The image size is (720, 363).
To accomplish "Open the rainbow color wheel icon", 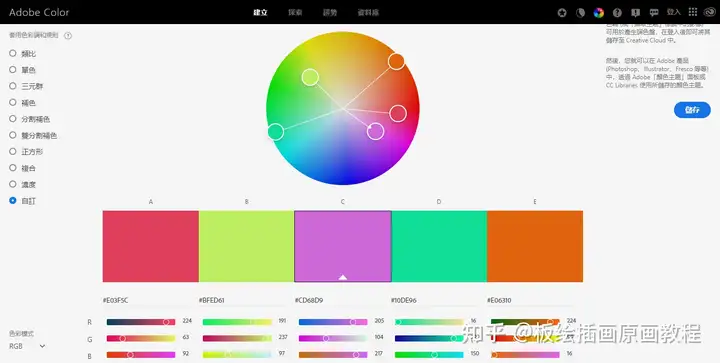I will click(598, 13).
